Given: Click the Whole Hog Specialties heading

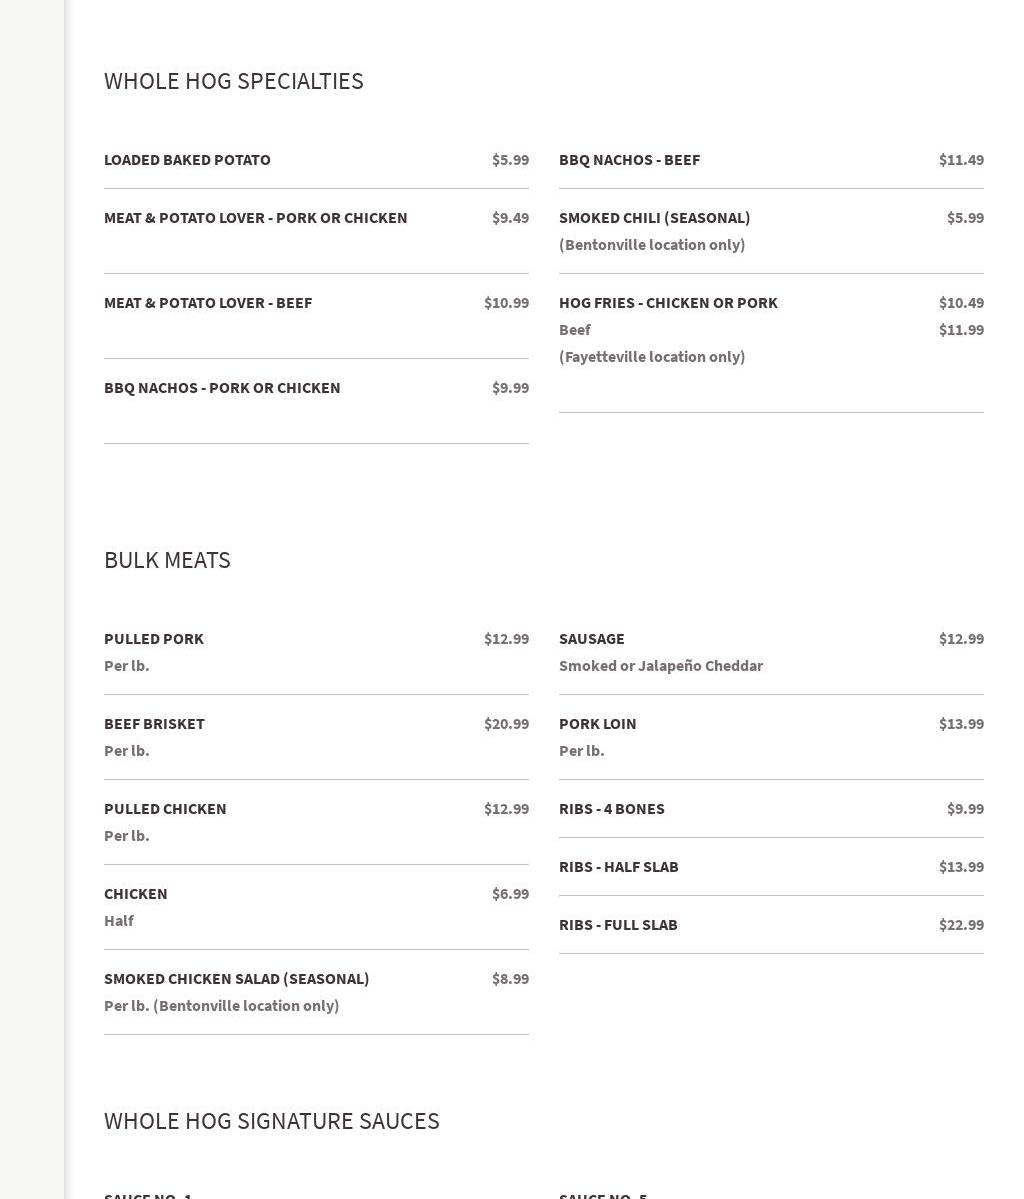Looking at the screenshot, I should tap(233, 81).
